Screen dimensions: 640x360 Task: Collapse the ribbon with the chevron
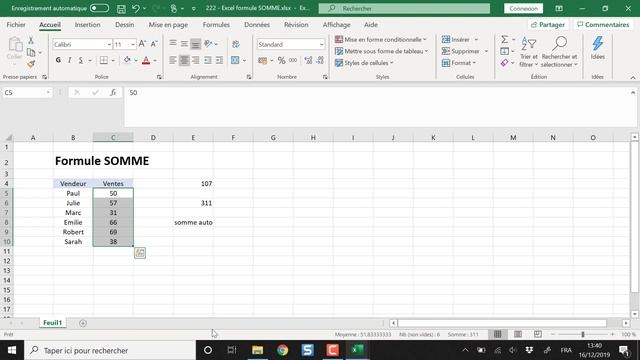(633, 77)
